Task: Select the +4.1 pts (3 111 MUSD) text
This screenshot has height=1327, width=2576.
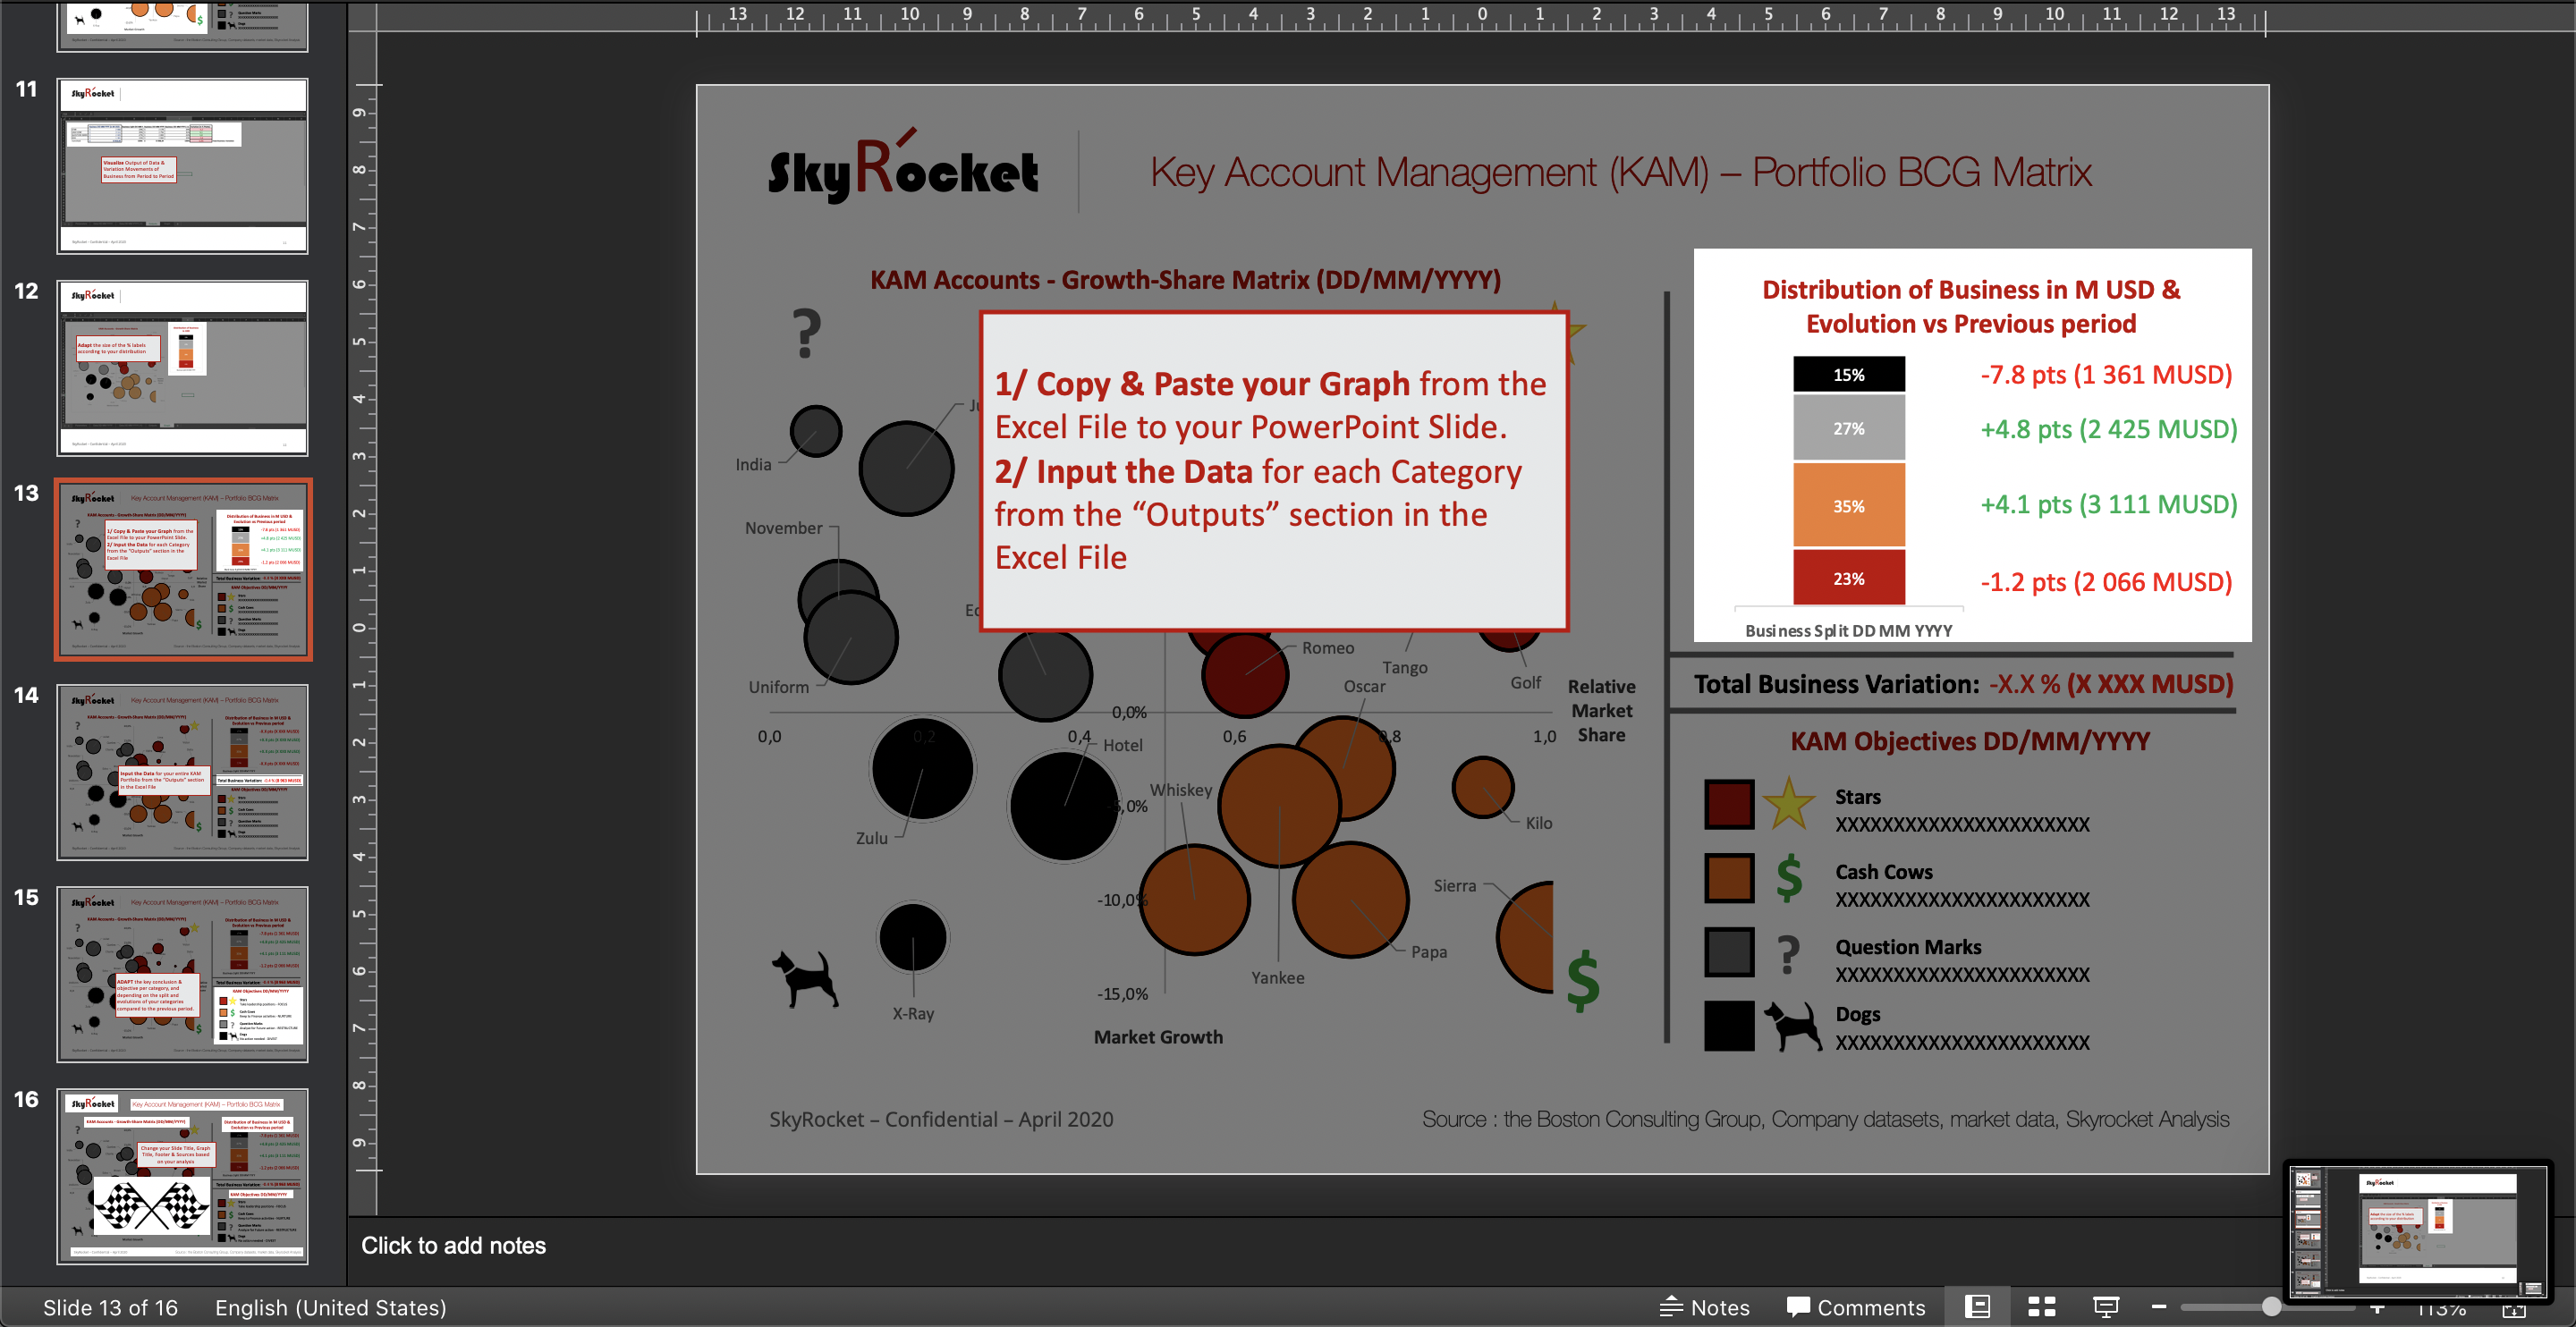Action: point(2109,503)
